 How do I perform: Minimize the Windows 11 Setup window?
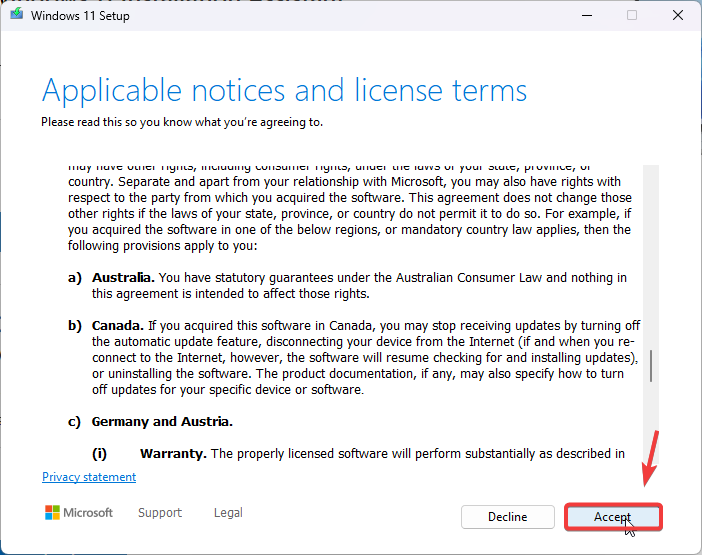point(585,16)
